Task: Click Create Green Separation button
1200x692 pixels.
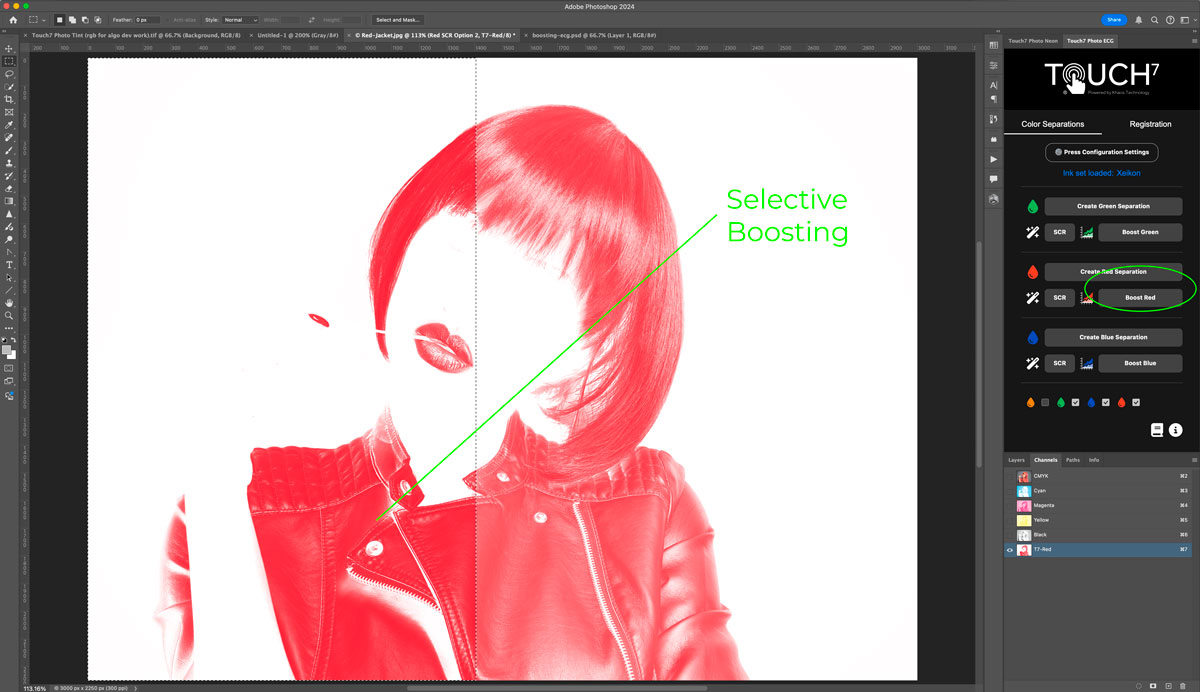Action: pyautogui.click(x=1113, y=206)
